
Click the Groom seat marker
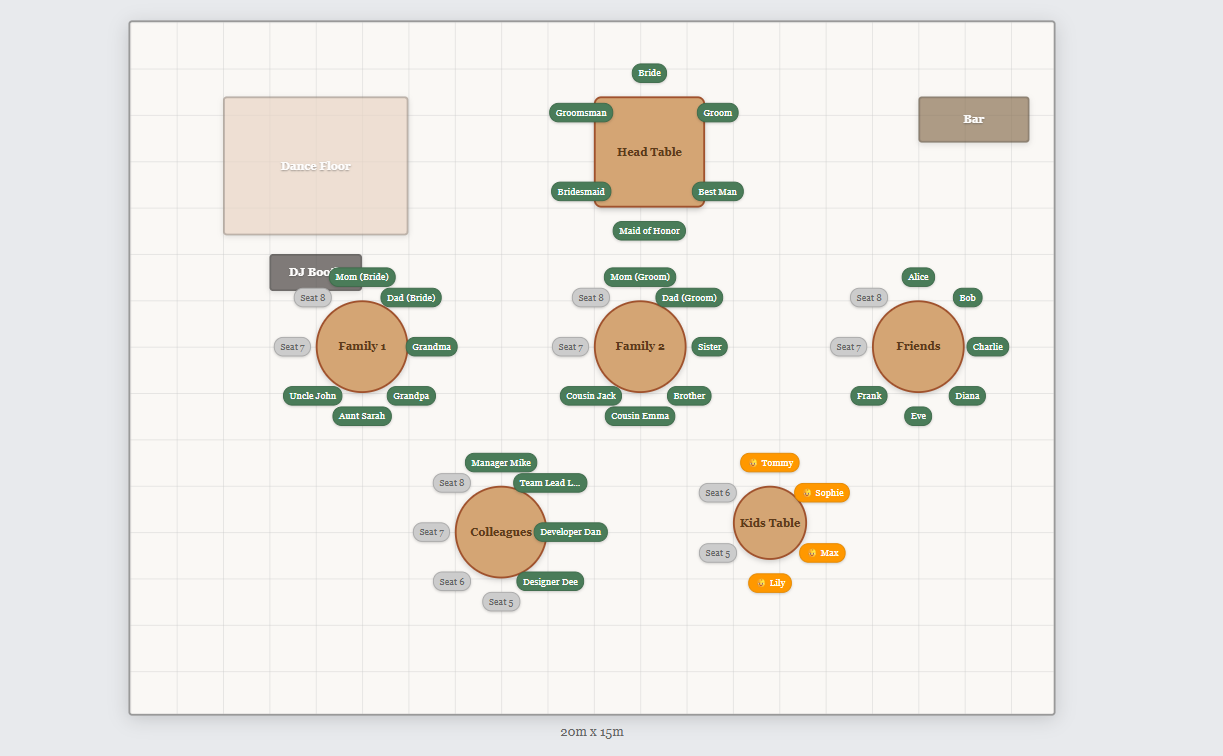pos(717,113)
